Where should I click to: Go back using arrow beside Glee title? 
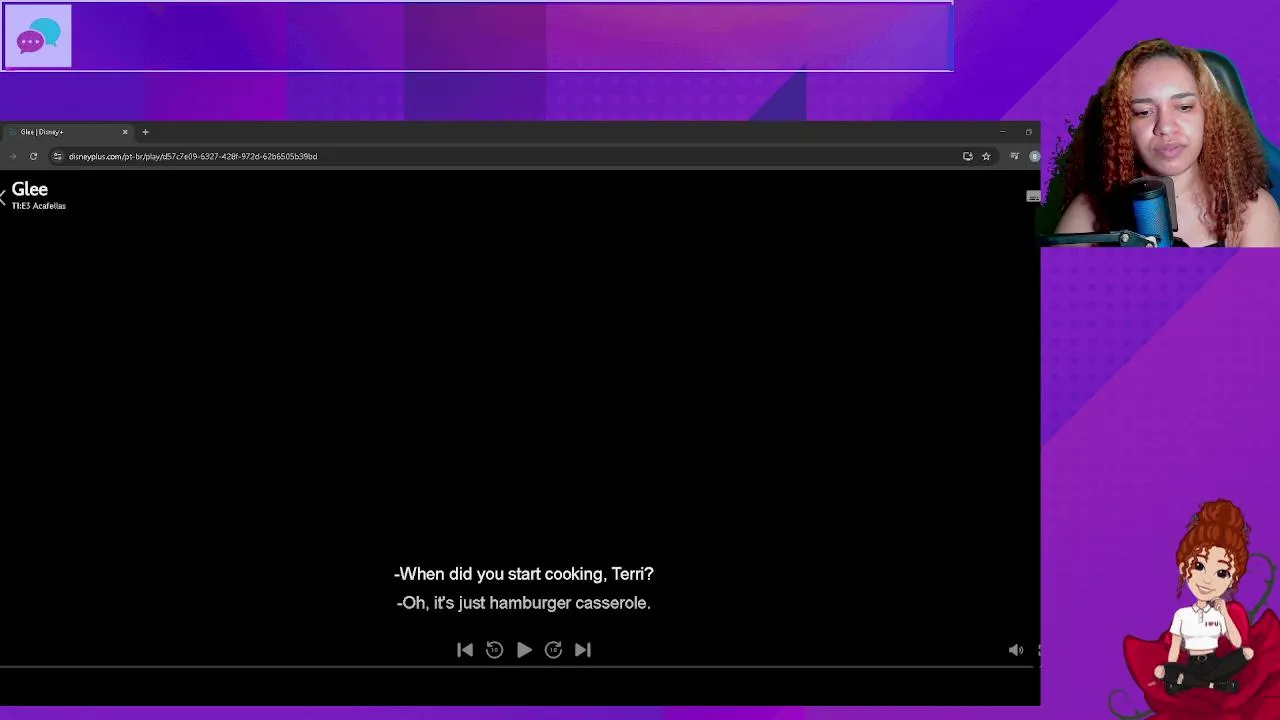pyautogui.click(x=3, y=197)
